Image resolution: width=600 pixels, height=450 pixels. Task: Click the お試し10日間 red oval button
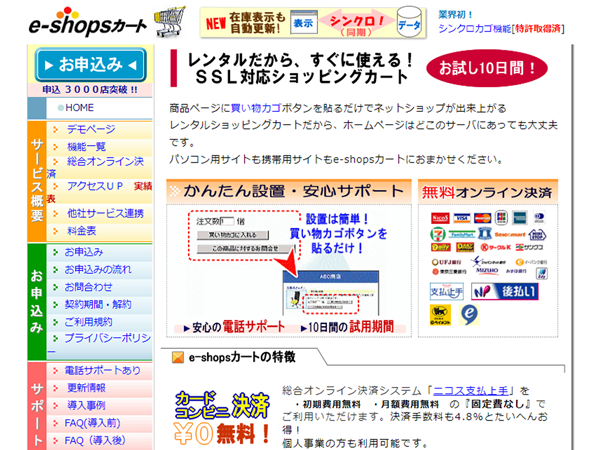point(487,68)
